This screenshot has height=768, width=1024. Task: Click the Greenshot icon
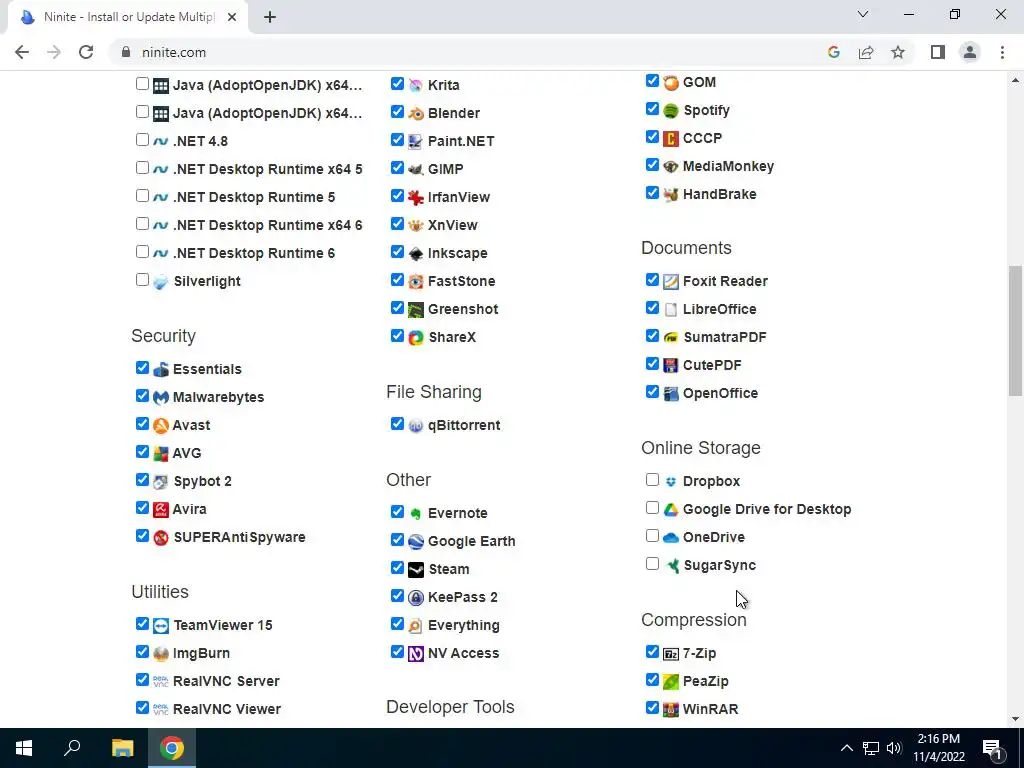[415, 310]
